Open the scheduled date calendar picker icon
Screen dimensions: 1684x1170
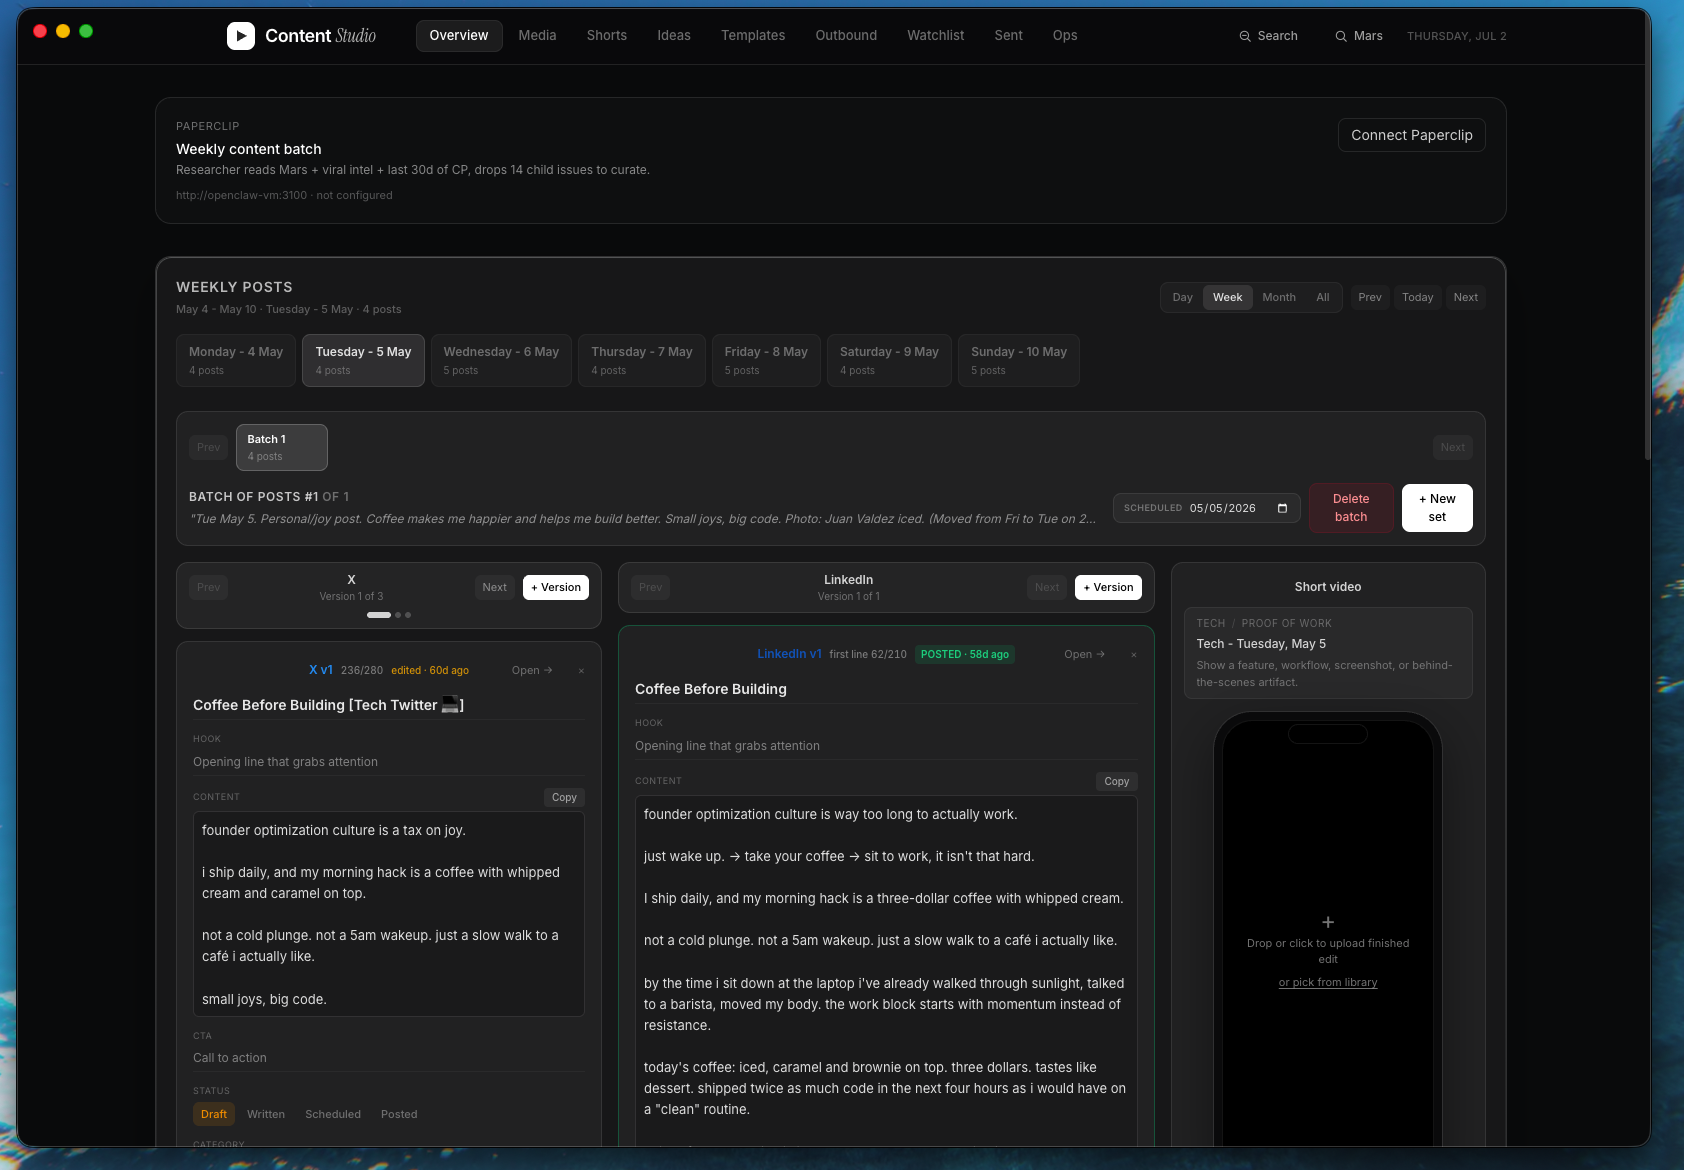[x=1282, y=508]
